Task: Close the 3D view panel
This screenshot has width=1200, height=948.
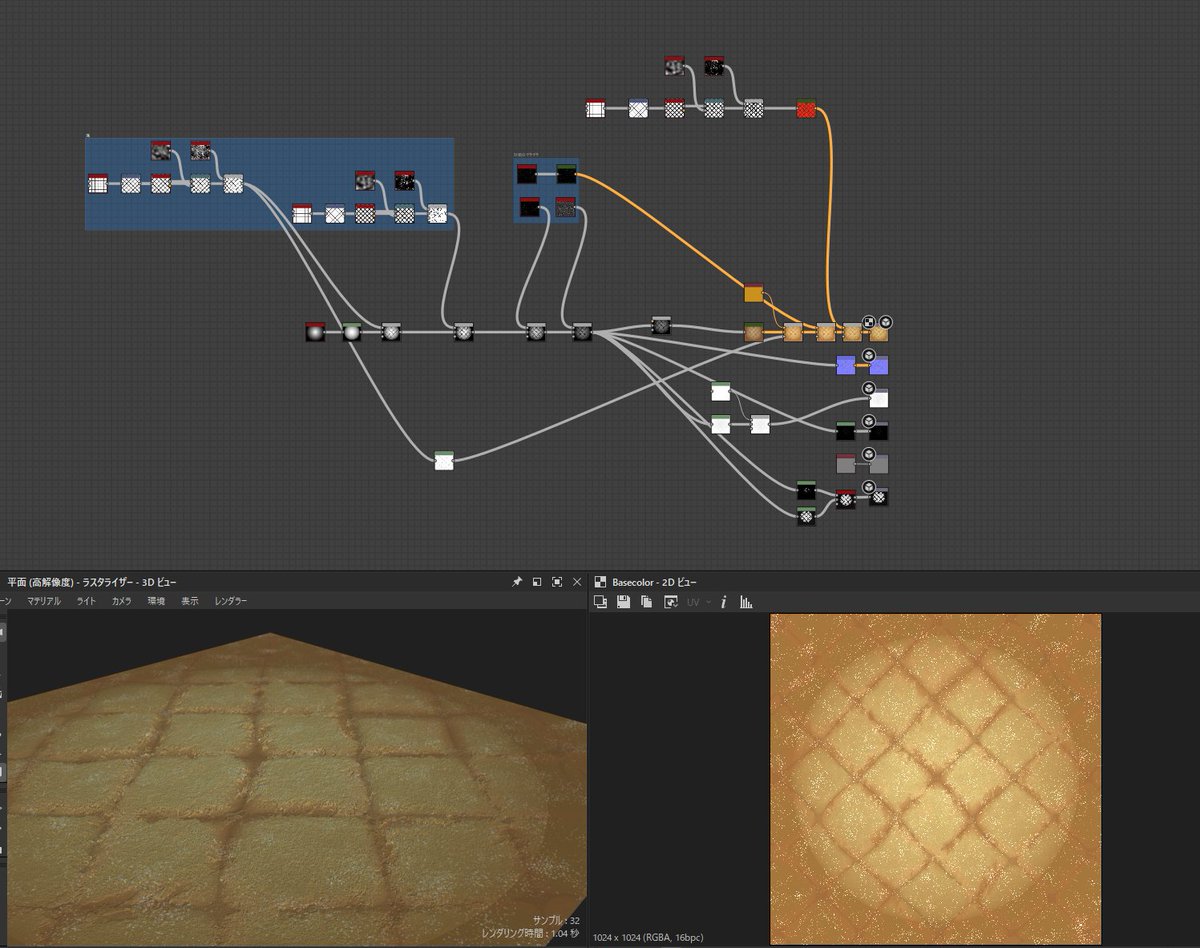Action: pos(577,582)
